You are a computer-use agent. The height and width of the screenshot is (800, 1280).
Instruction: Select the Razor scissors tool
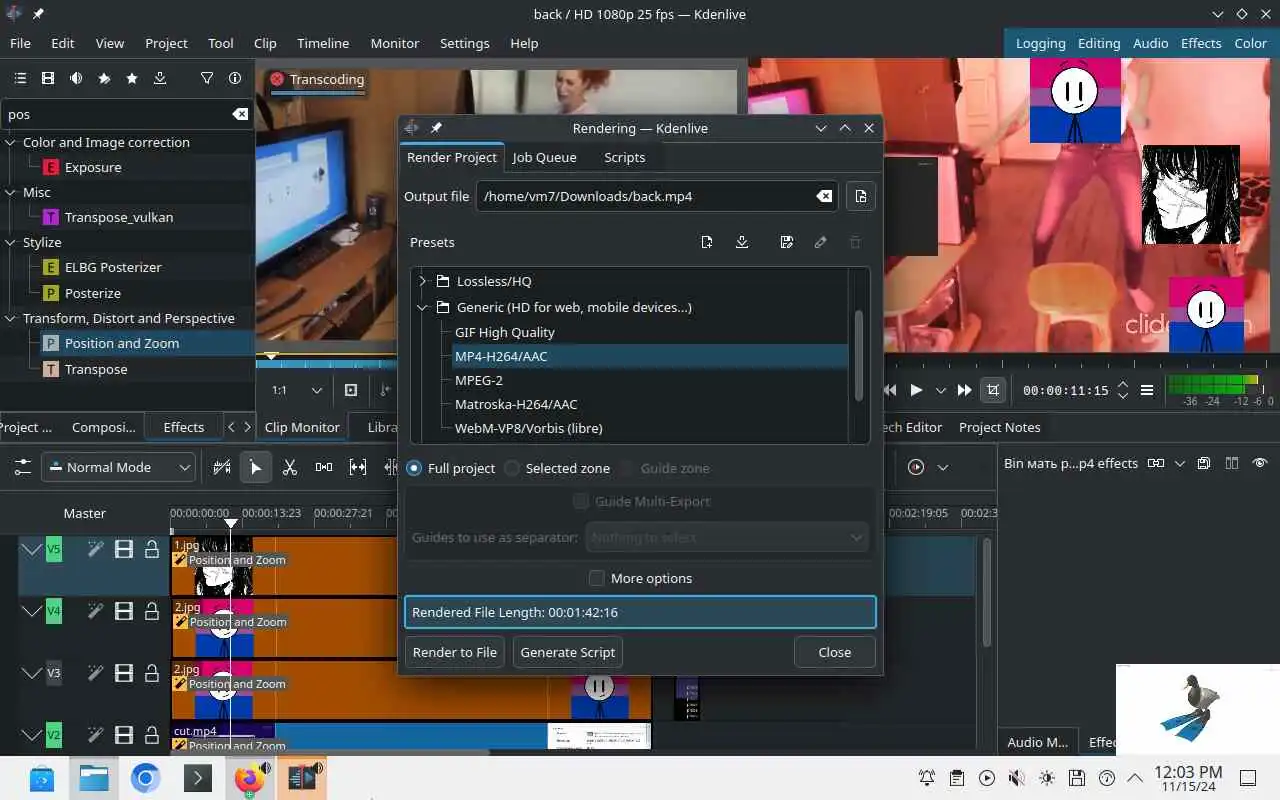pyautogui.click(x=290, y=467)
